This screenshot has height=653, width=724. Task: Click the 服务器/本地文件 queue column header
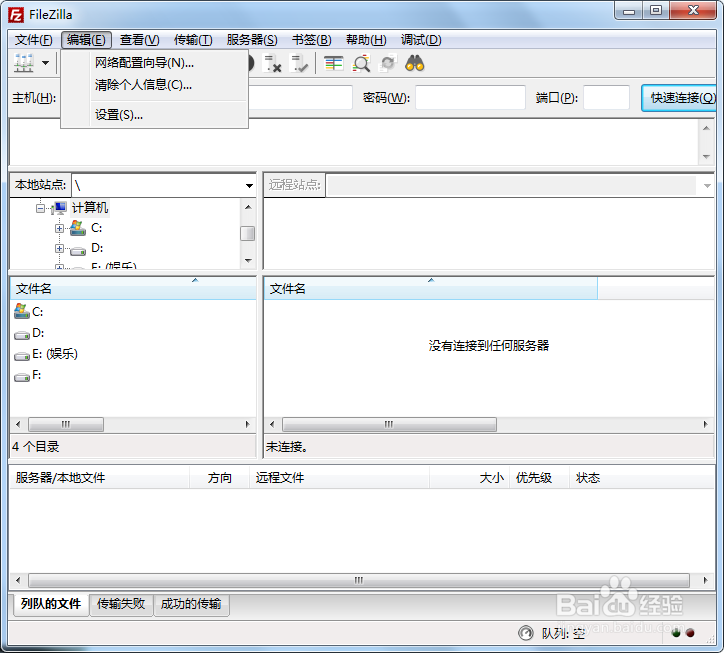point(99,478)
